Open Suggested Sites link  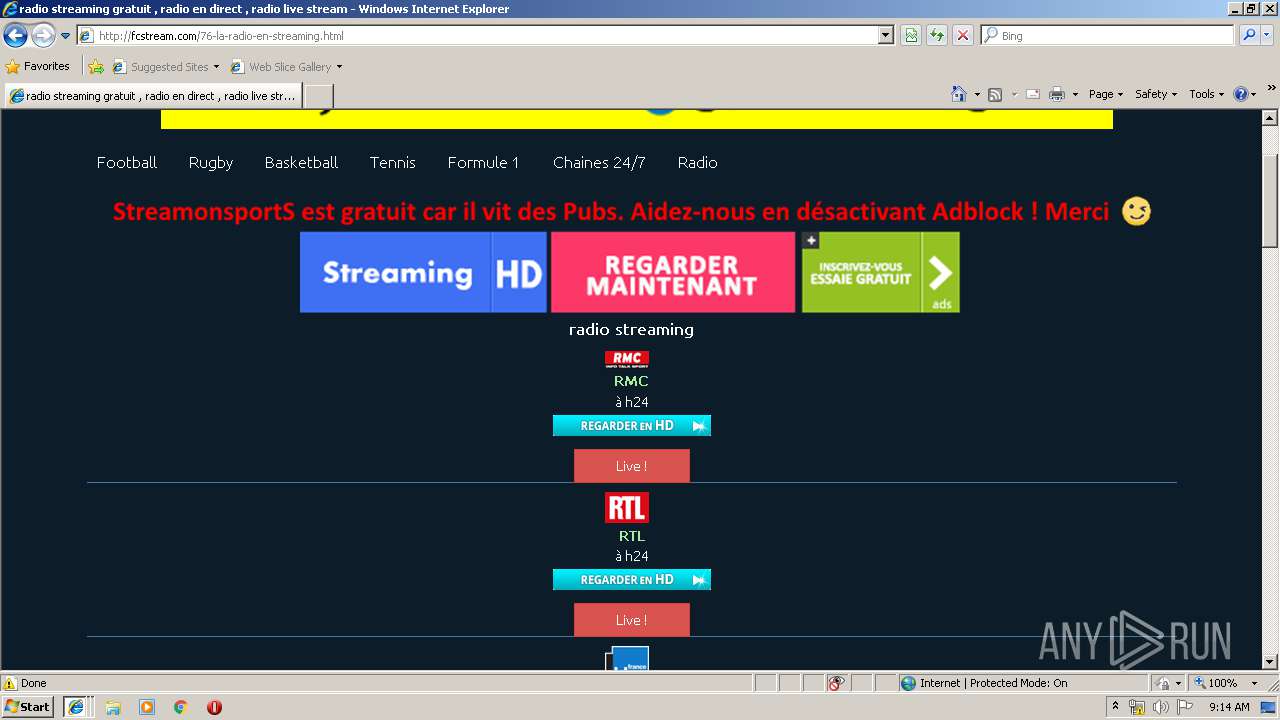165,67
